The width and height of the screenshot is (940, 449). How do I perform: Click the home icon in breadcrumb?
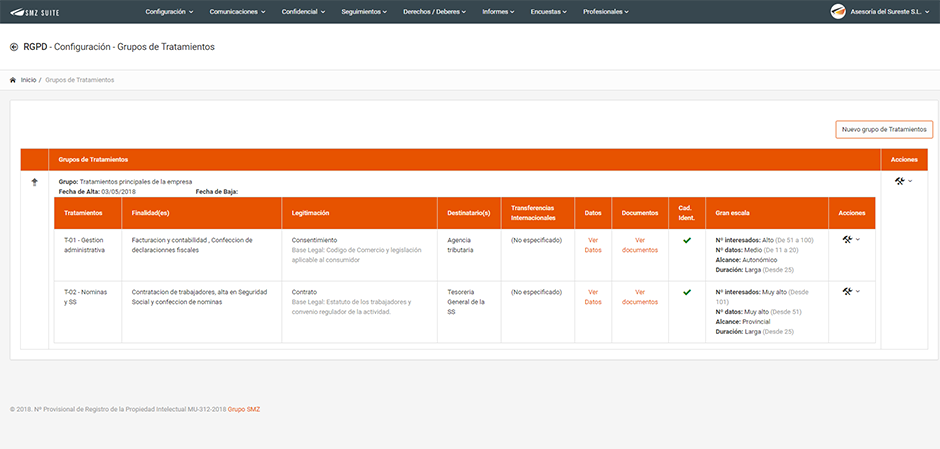(x=13, y=80)
